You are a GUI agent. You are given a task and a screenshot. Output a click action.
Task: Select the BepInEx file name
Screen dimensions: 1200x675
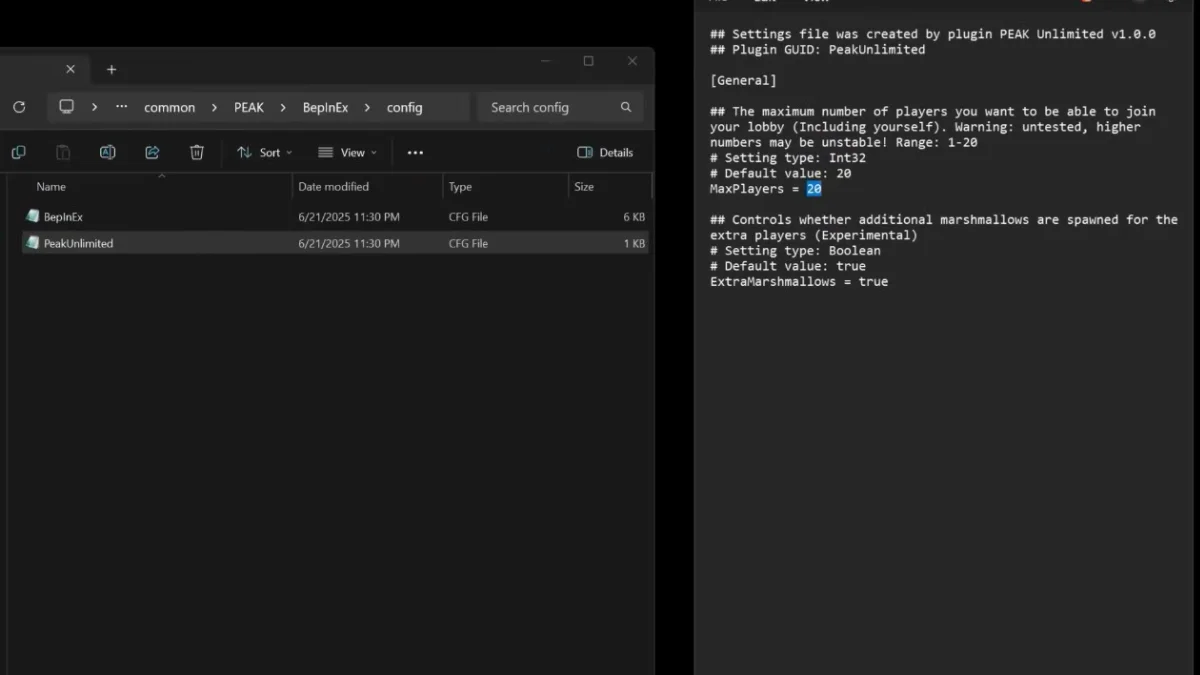(x=63, y=216)
